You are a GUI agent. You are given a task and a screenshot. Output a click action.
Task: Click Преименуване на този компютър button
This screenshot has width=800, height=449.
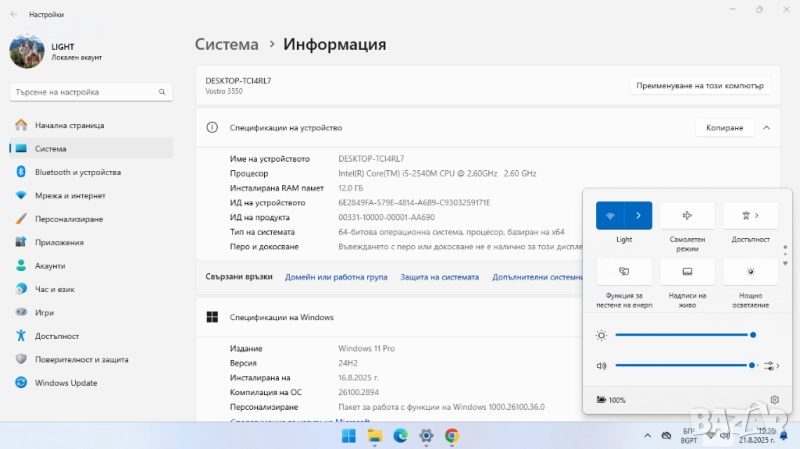tap(700, 85)
